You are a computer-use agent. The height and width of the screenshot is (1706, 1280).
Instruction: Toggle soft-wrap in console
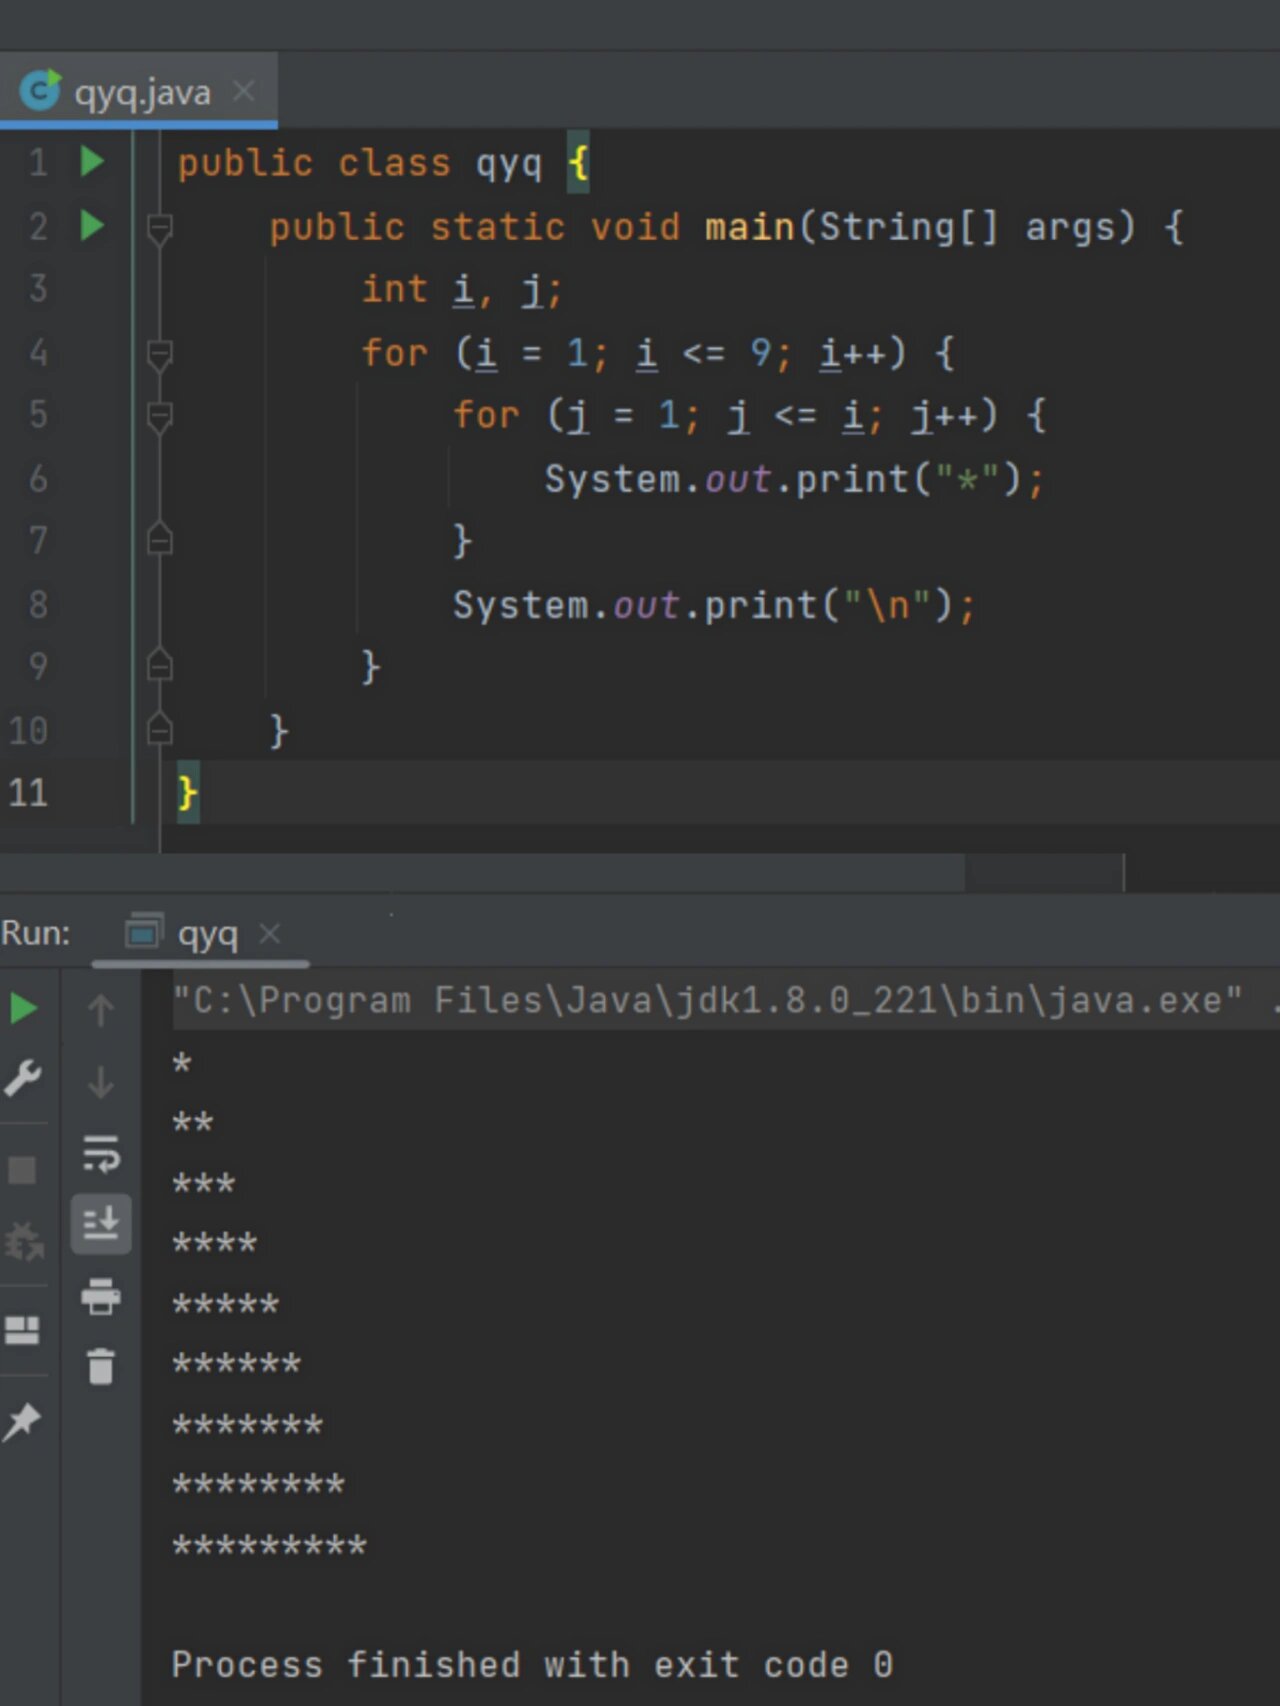(x=100, y=1153)
